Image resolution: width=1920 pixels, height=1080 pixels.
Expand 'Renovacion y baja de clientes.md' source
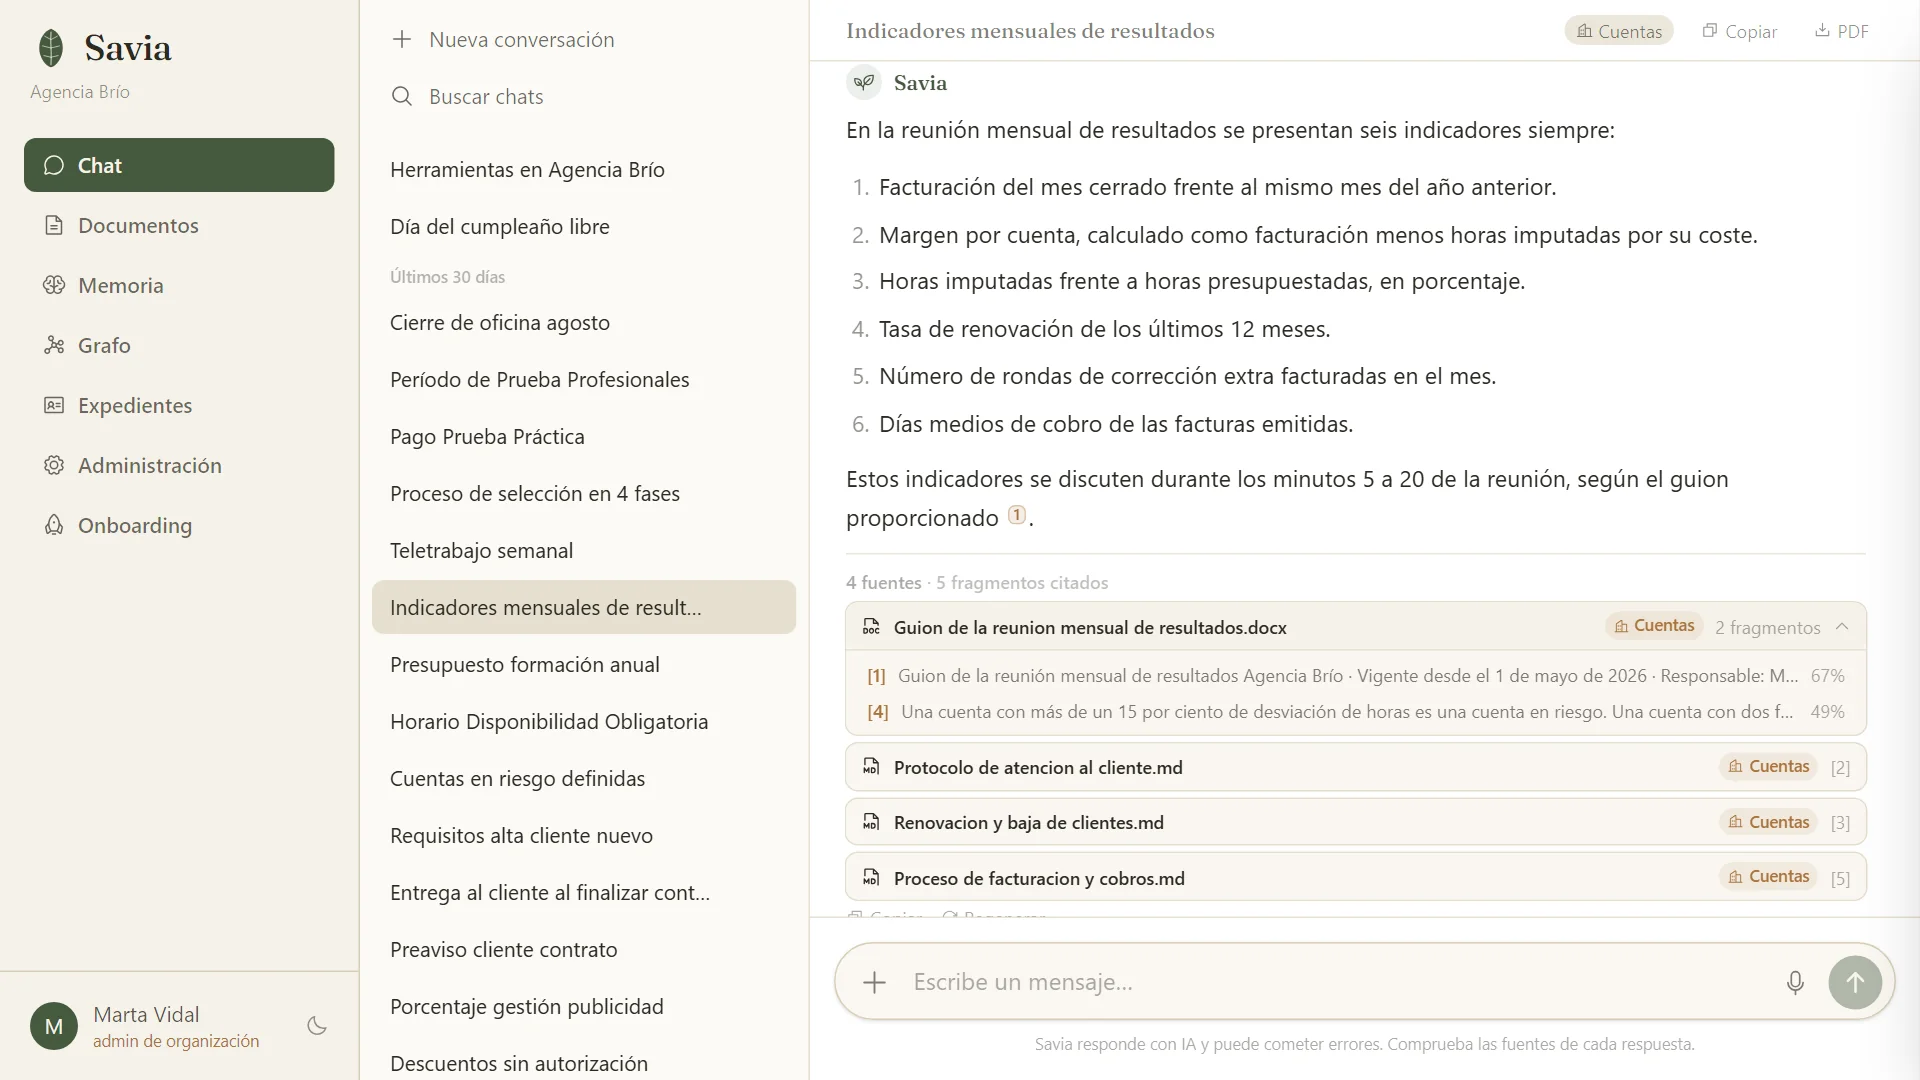coord(1356,822)
